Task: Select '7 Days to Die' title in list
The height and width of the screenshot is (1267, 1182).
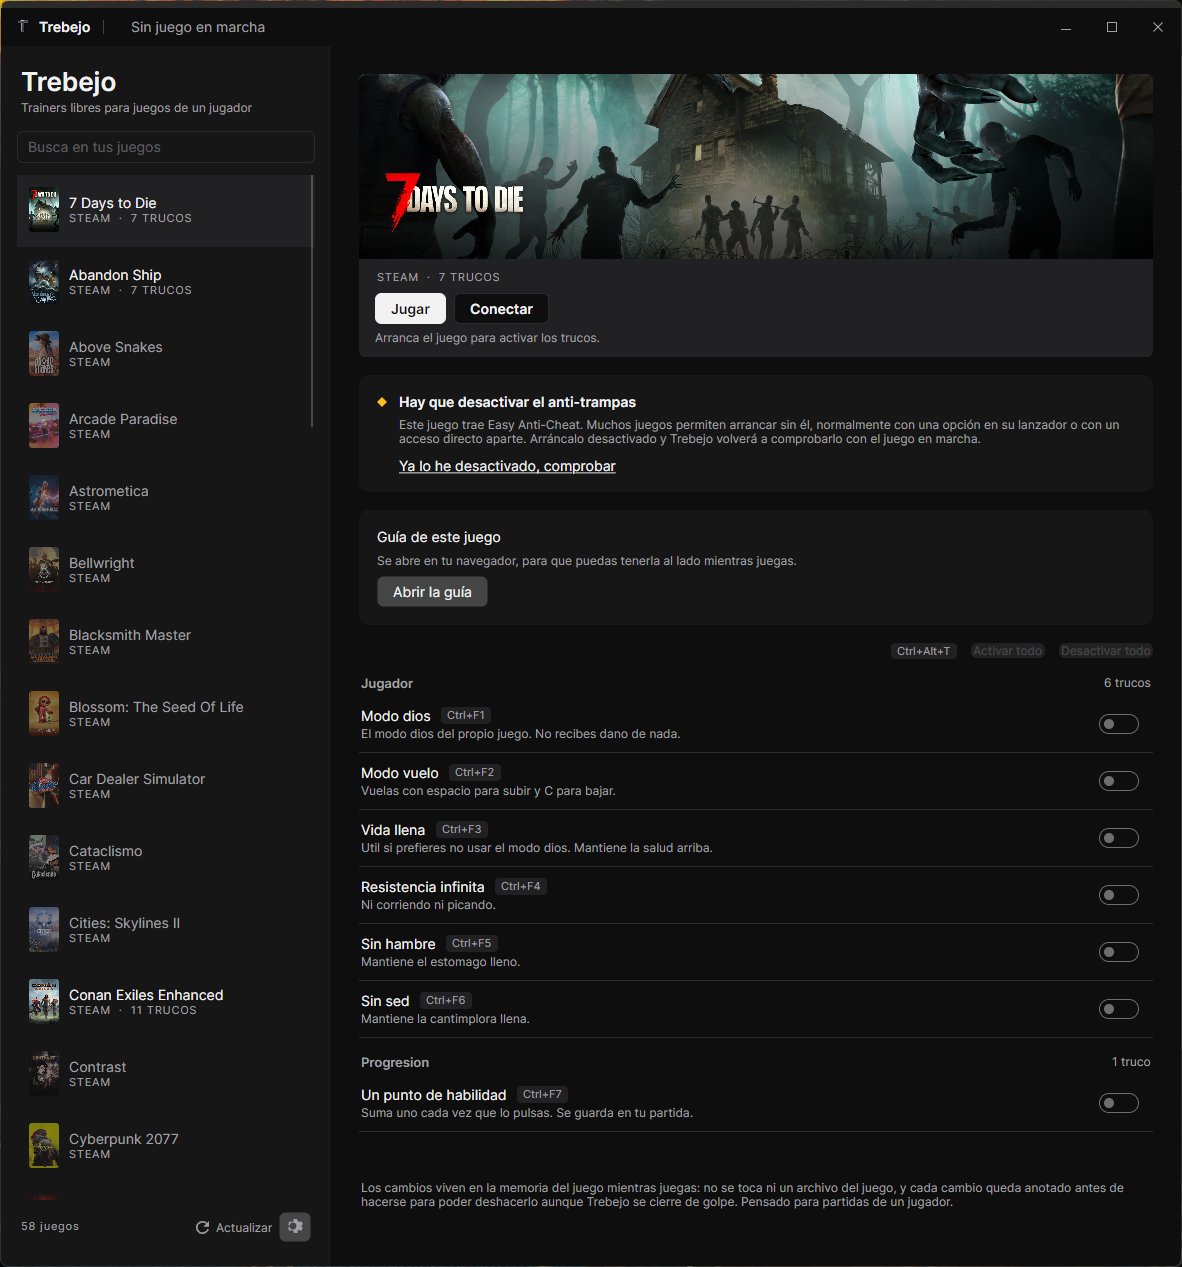Action: tap(113, 203)
